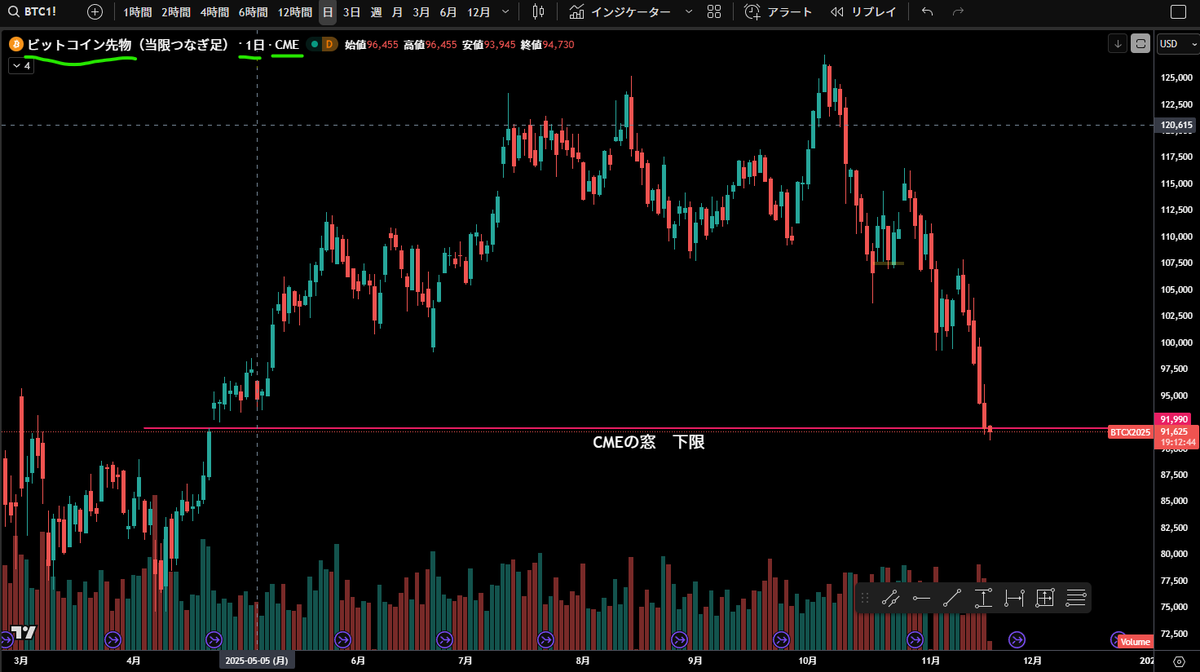Click the down arrow icon beside USD
Image resolution: width=1200 pixels, height=672 pixels.
(1118, 44)
